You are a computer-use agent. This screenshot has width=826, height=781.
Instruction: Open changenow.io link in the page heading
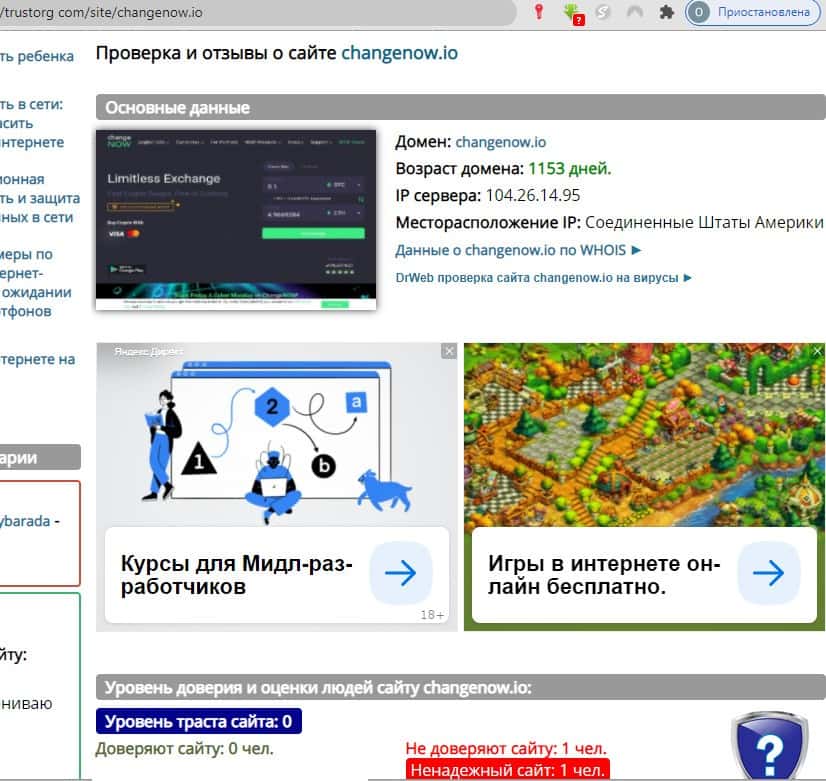point(399,53)
